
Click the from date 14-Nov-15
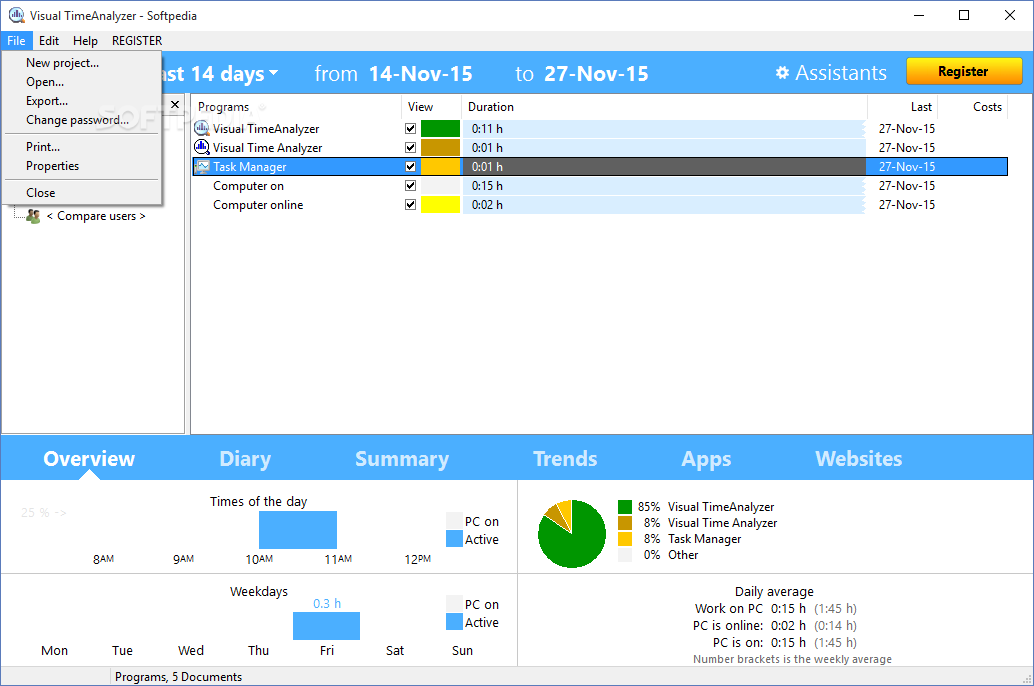(x=421, y=73)
